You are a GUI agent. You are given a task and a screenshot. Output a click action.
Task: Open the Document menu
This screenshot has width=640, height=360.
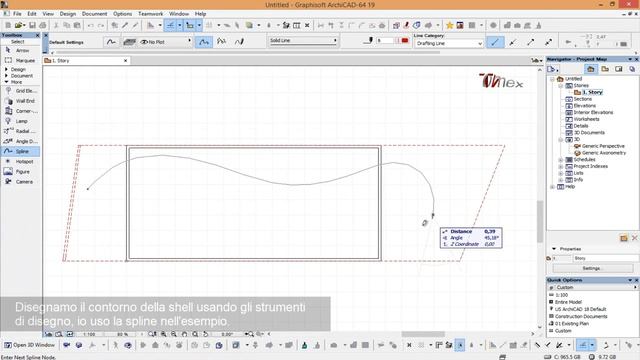coord(94,13)
